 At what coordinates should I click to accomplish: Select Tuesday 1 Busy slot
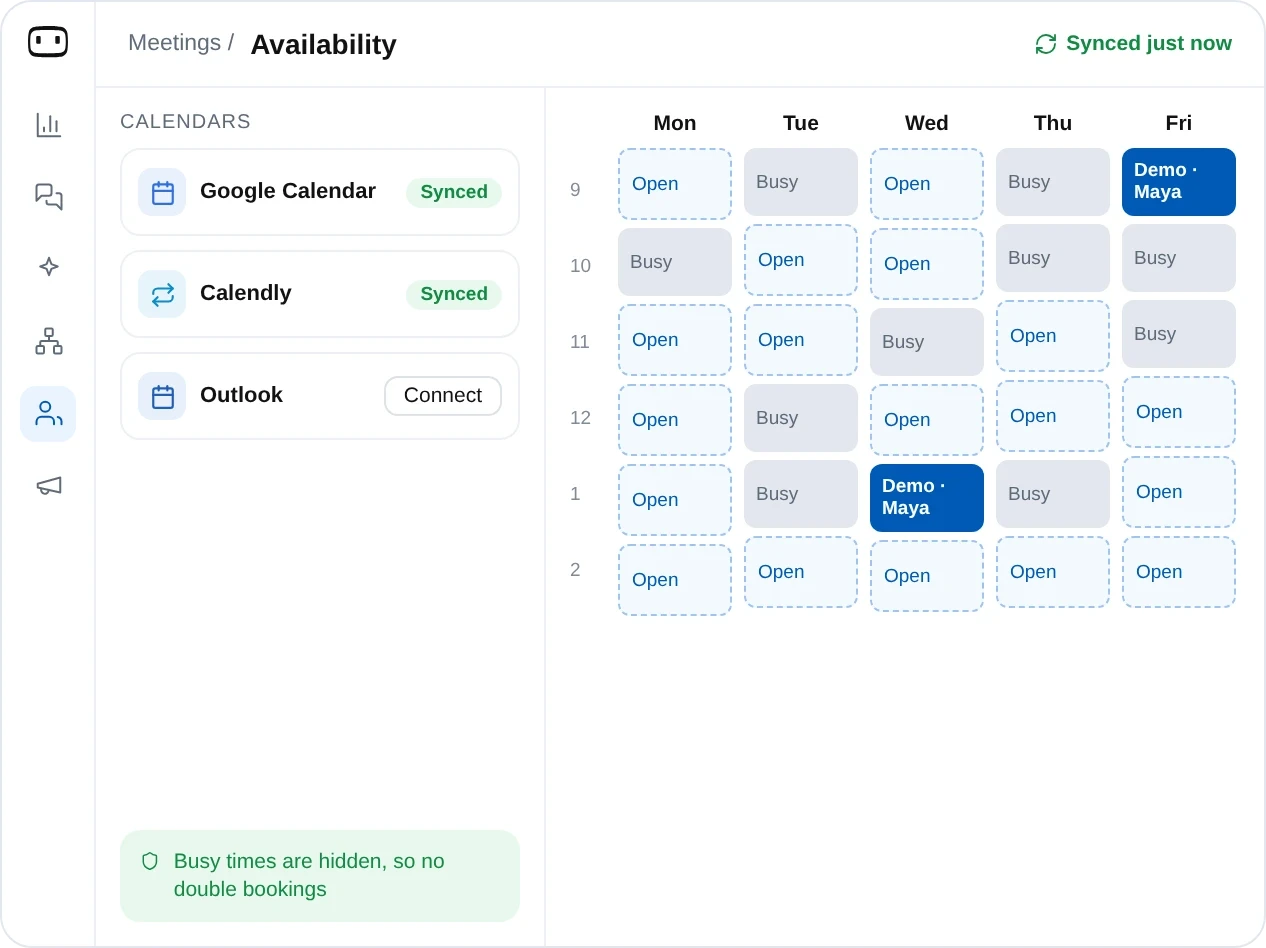pos(801,494)
